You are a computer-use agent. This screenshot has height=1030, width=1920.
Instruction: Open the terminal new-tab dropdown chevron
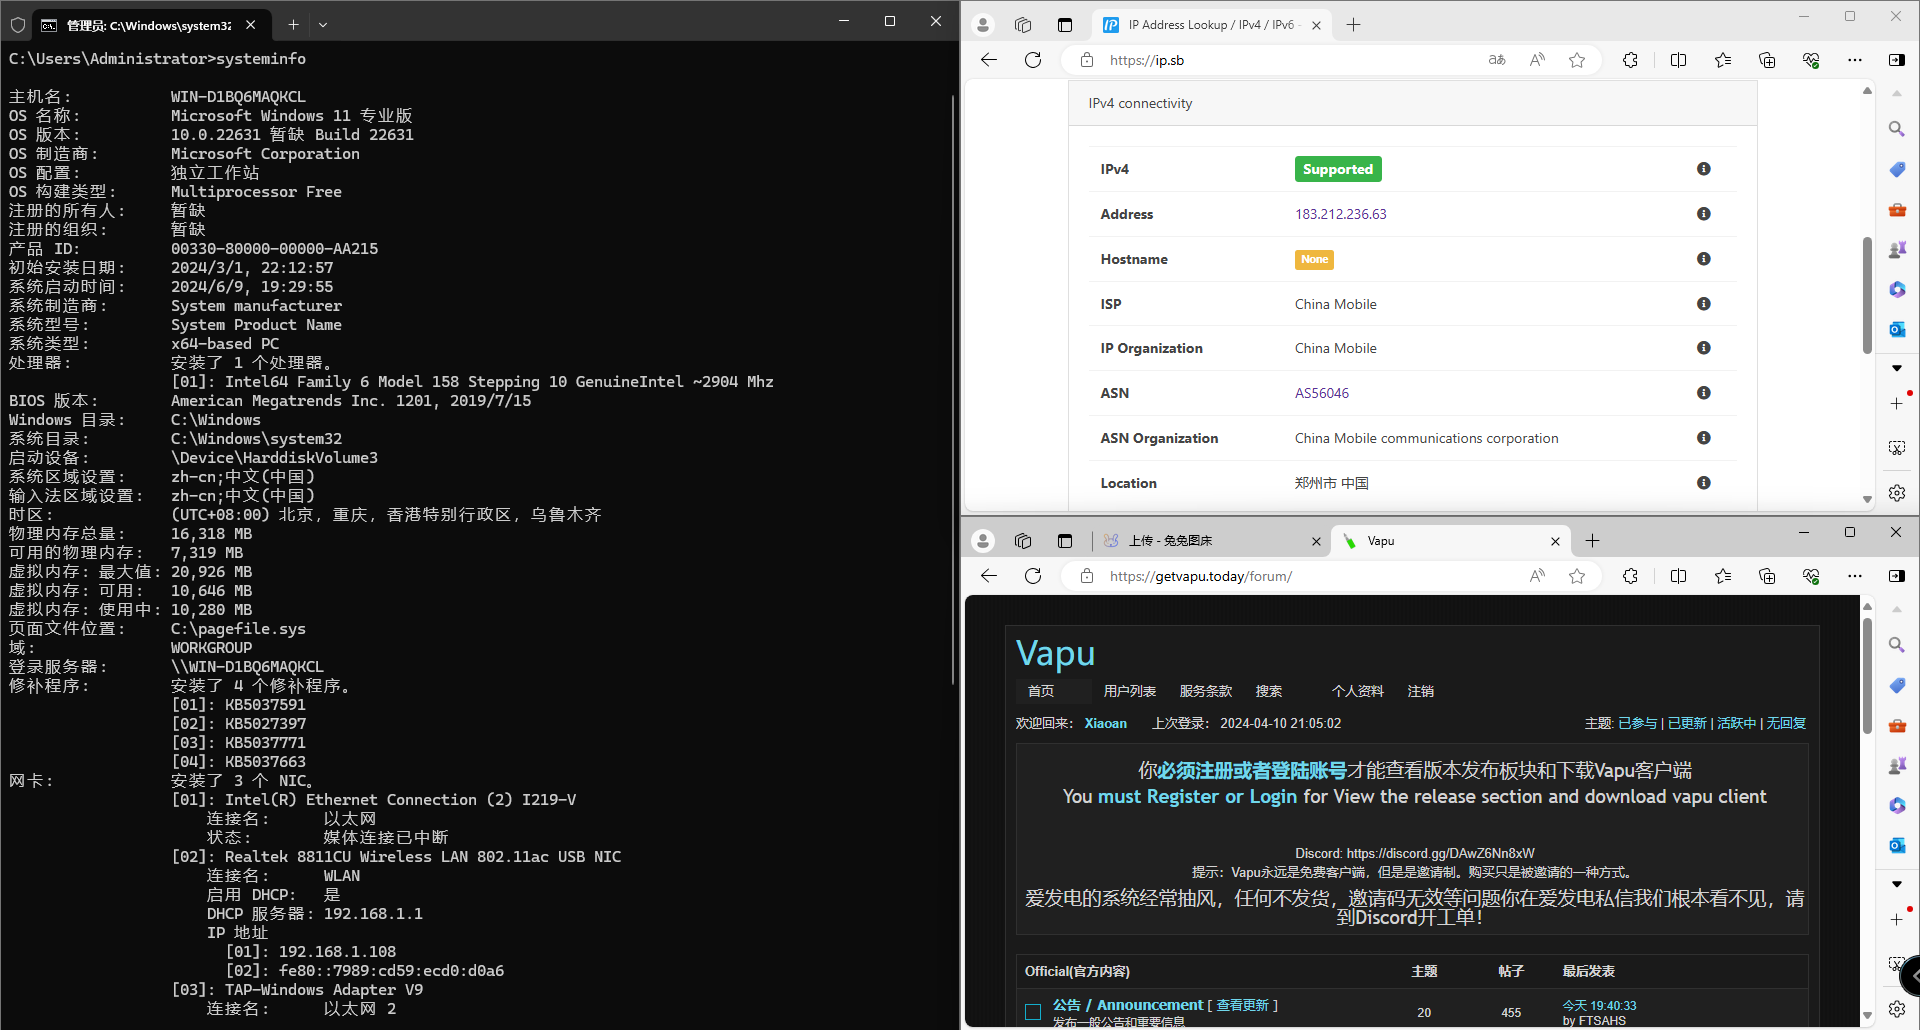point(323,25)
